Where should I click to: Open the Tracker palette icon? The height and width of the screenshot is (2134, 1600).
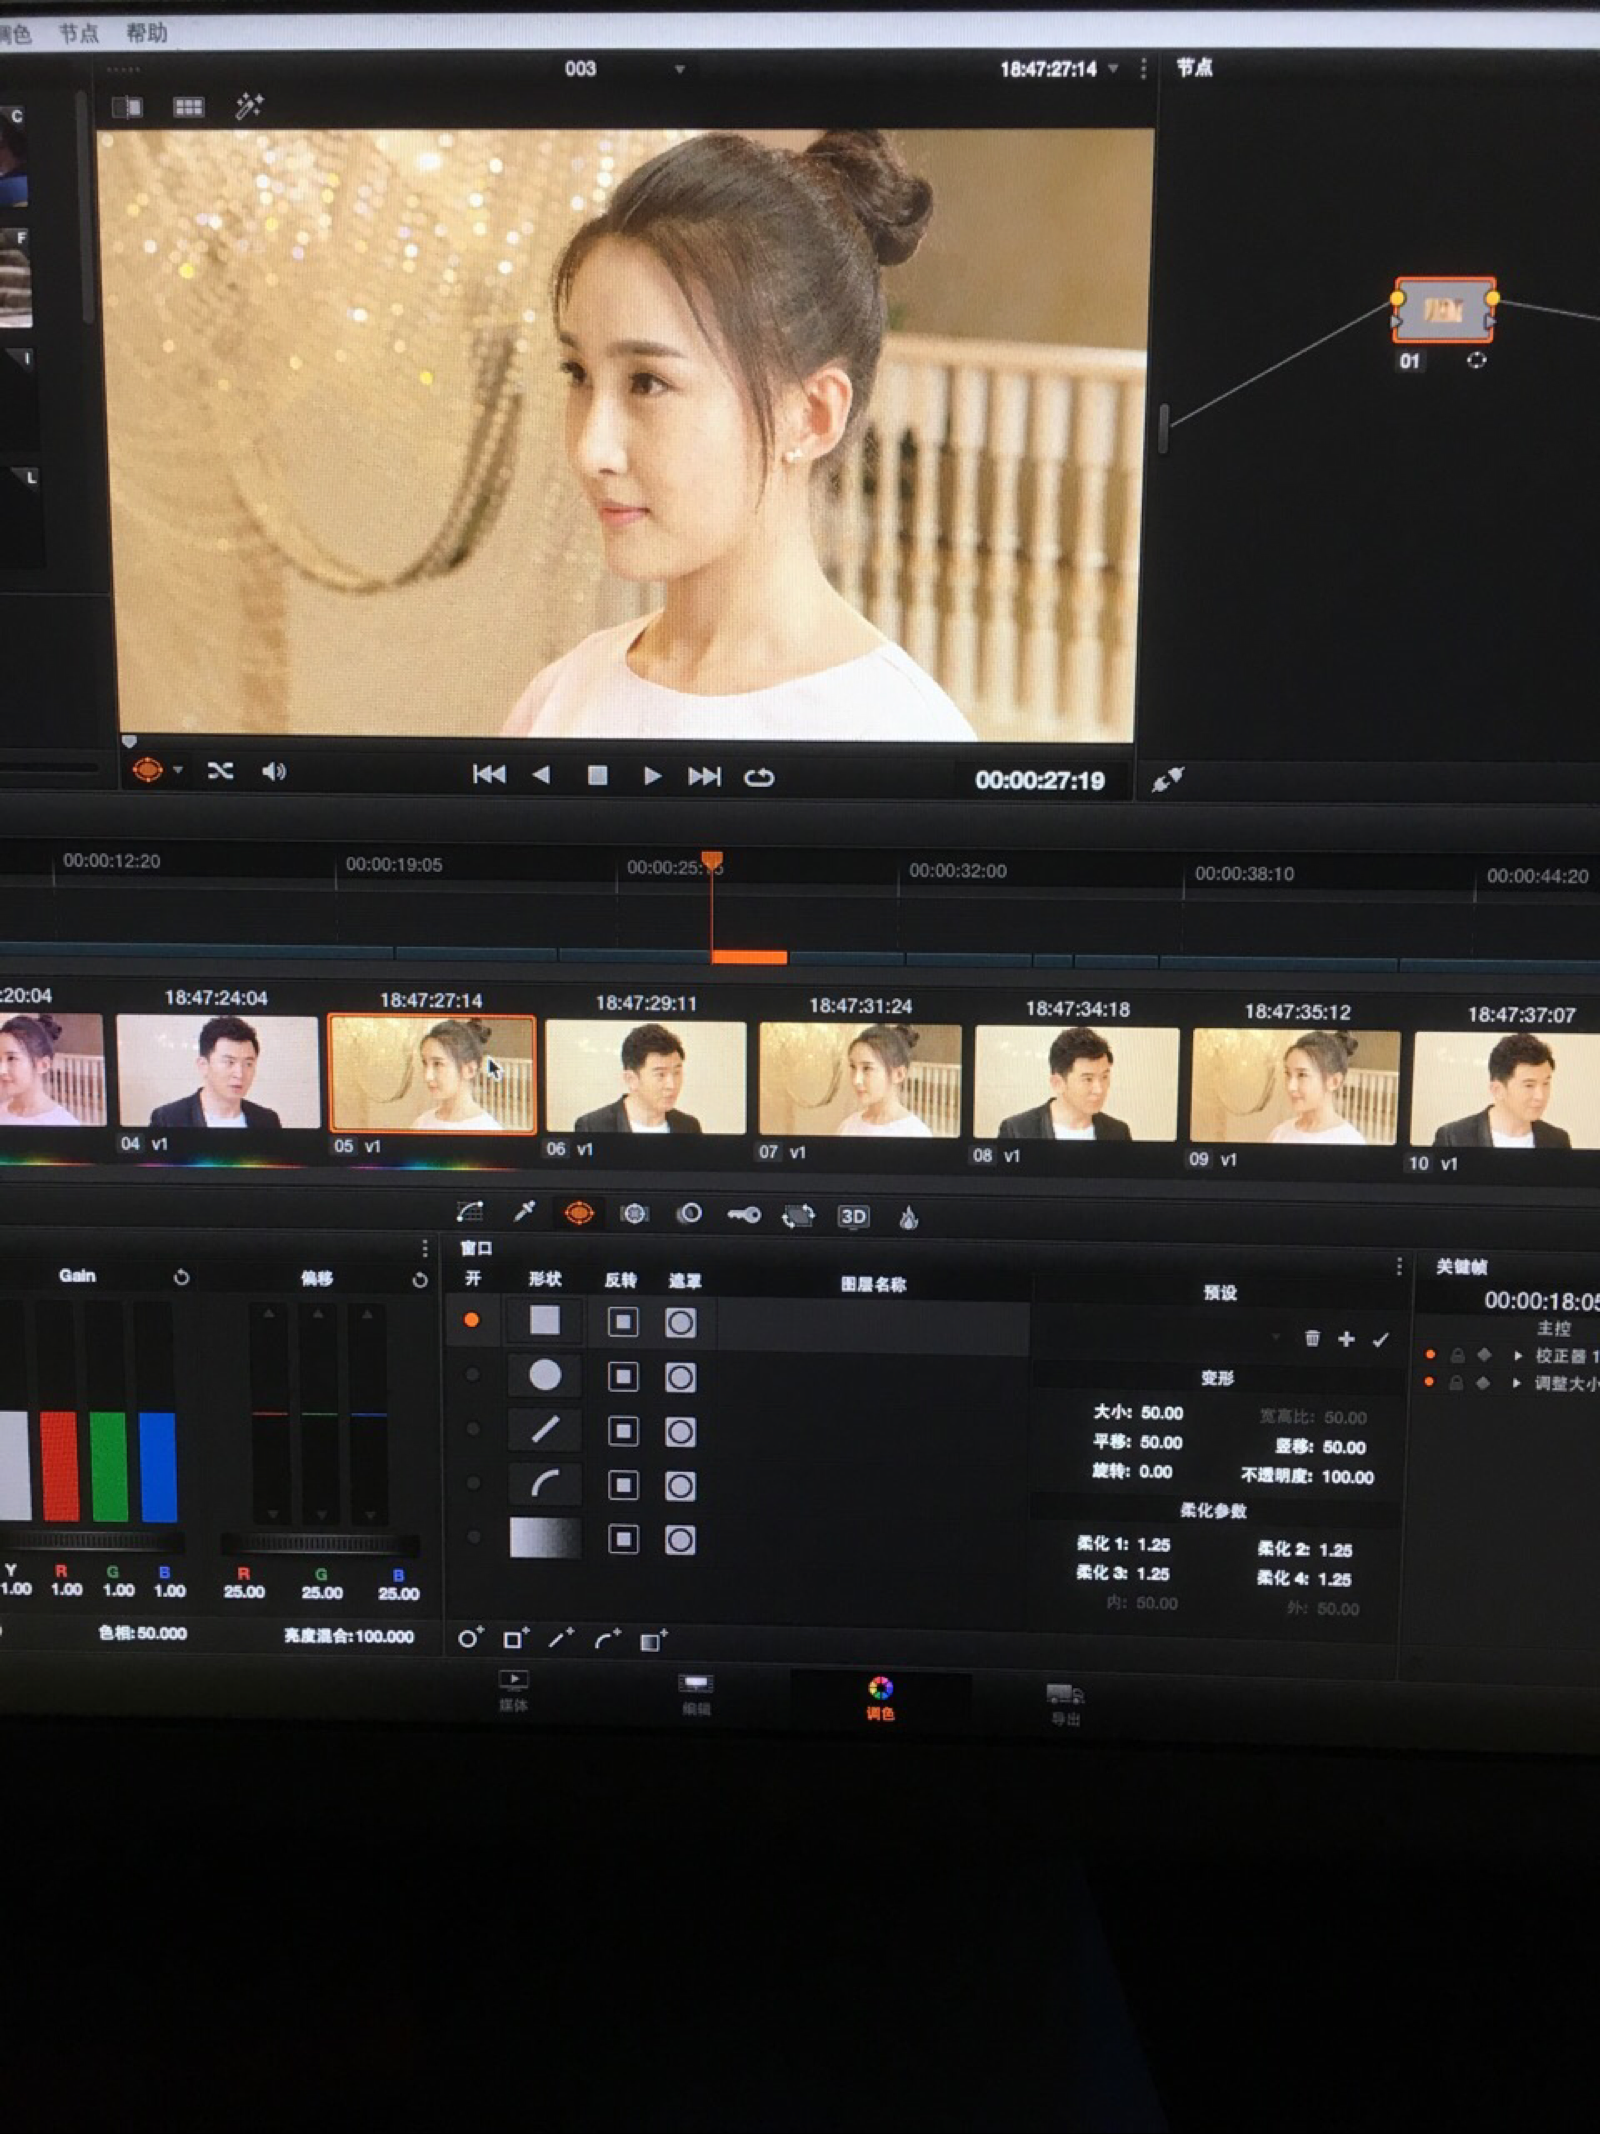(634, 1214)
